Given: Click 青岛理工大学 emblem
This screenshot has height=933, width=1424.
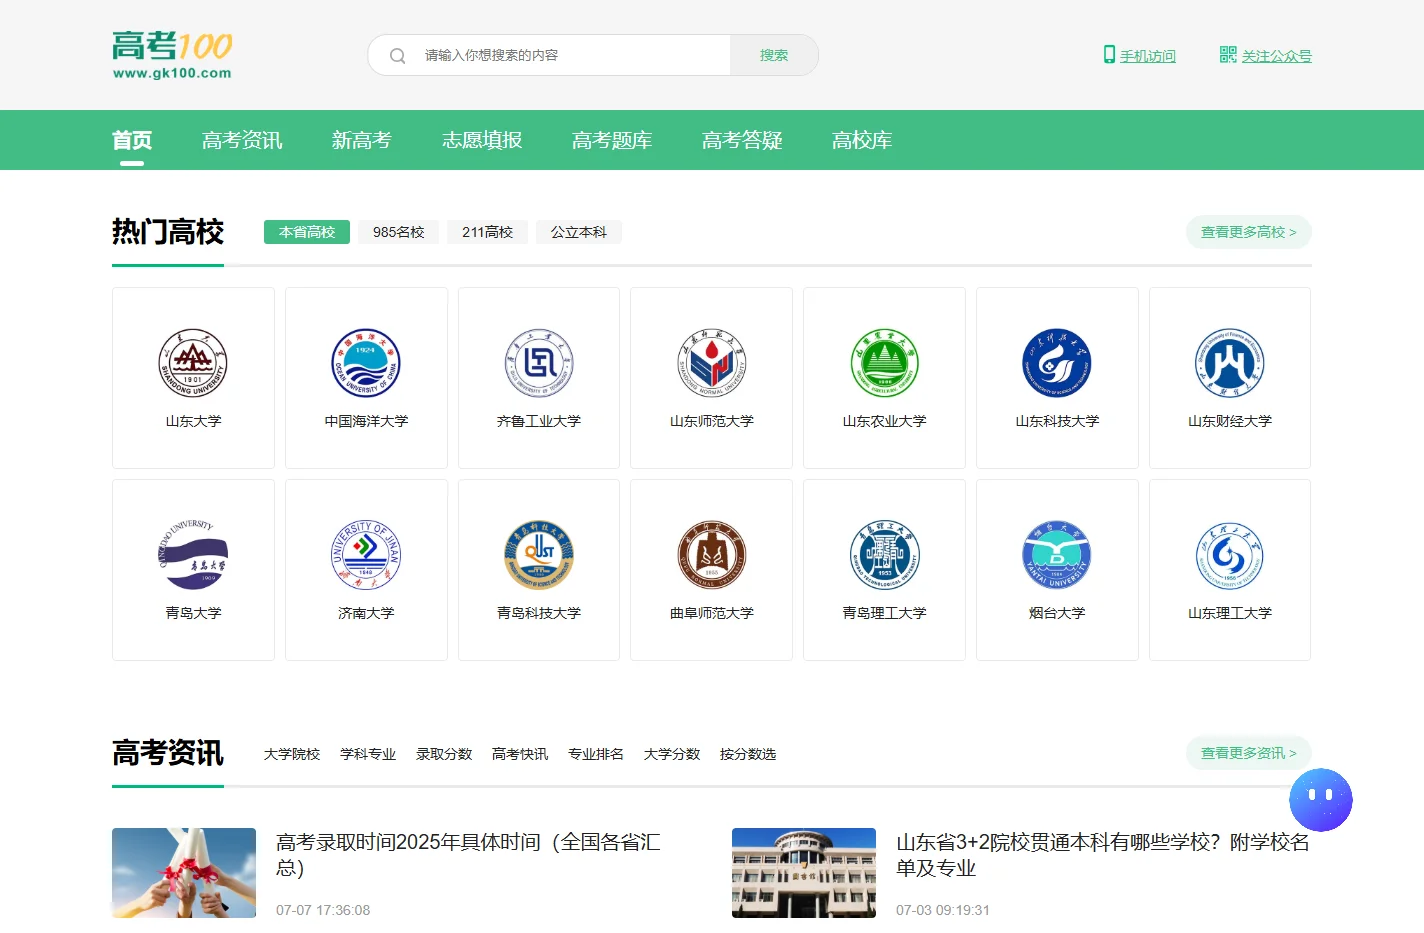Looking at the screenshot, I should click(885, 555).
